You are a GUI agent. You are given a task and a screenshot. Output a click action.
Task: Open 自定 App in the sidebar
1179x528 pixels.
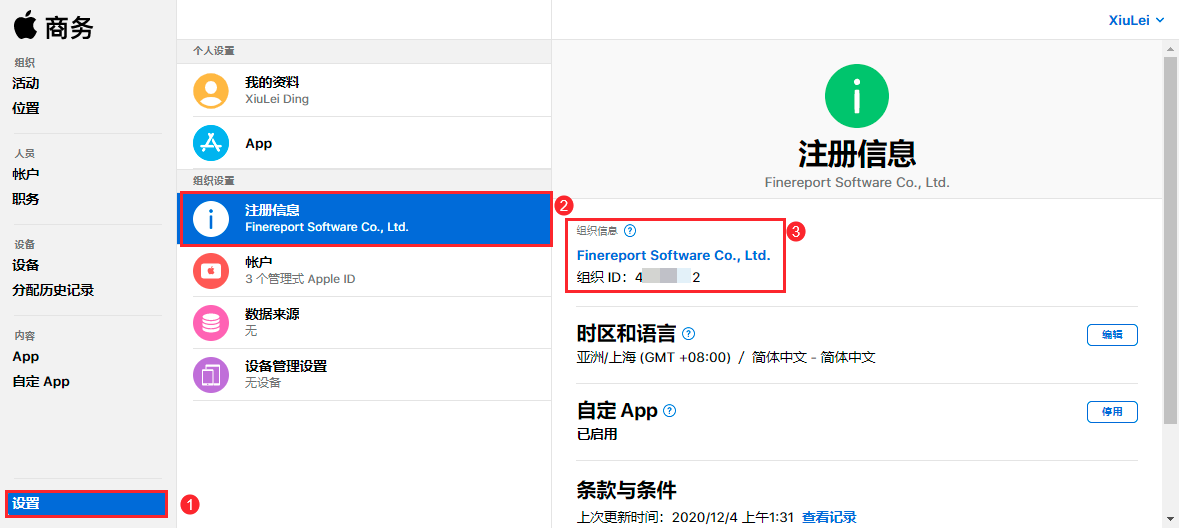pos(41,381)
